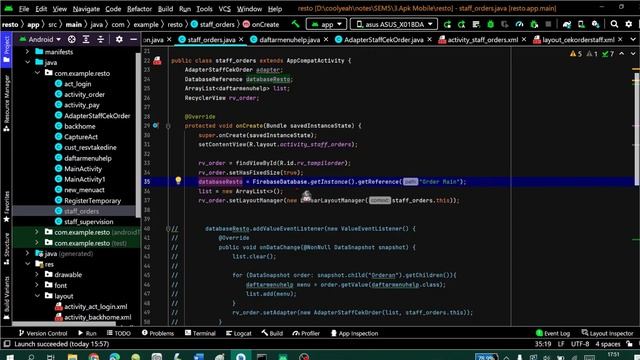Hide the project tool window

pos(133,40)
